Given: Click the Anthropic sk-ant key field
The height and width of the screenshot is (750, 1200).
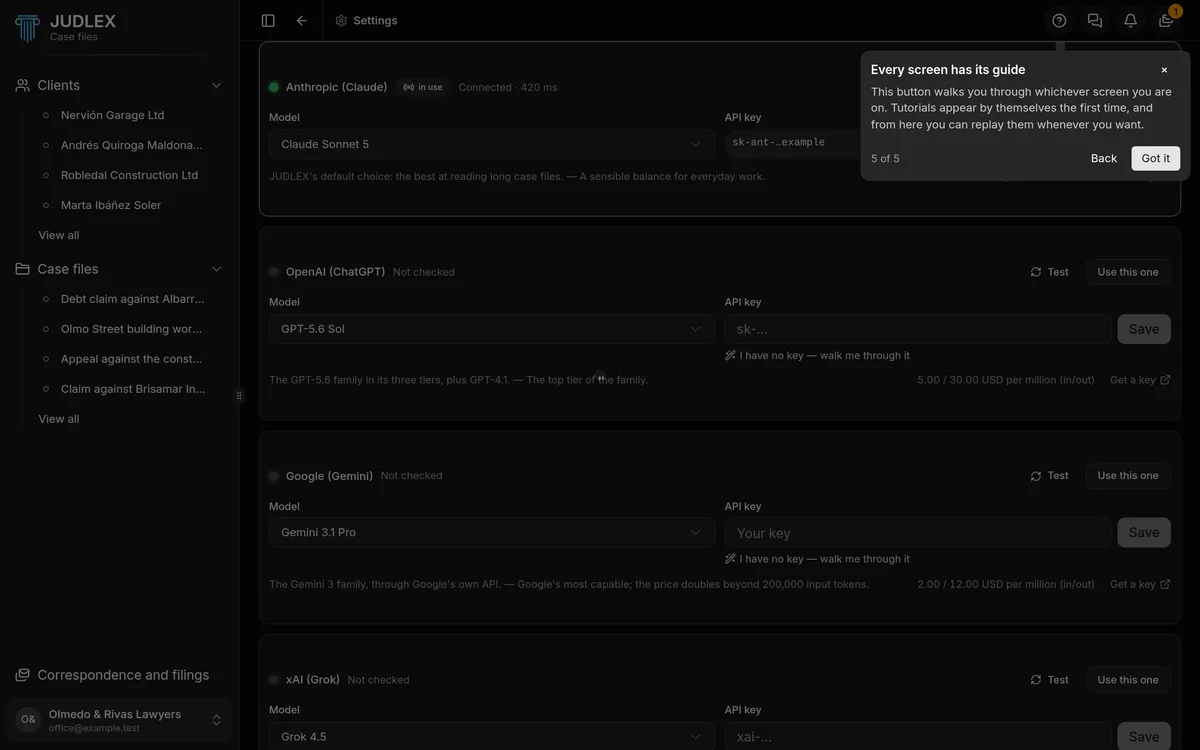Looking at the screenshot, I should [x=795, y=143].
